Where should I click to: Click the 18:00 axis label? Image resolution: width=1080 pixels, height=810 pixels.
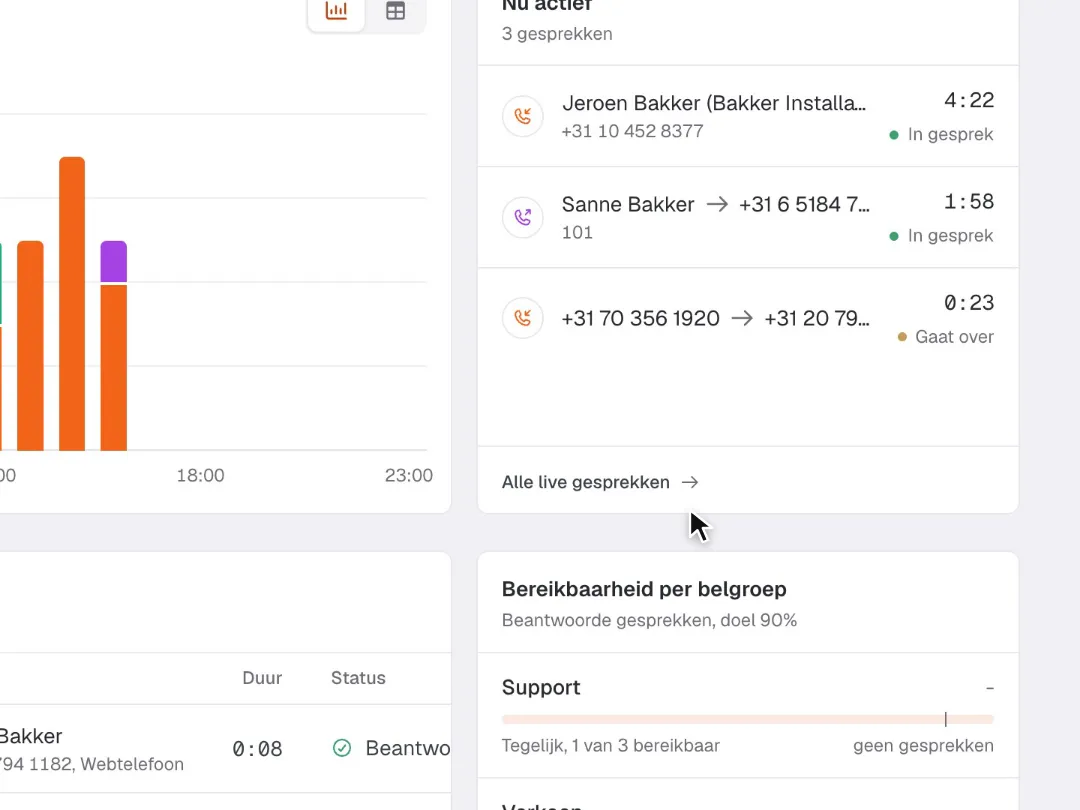coord(200,475)
